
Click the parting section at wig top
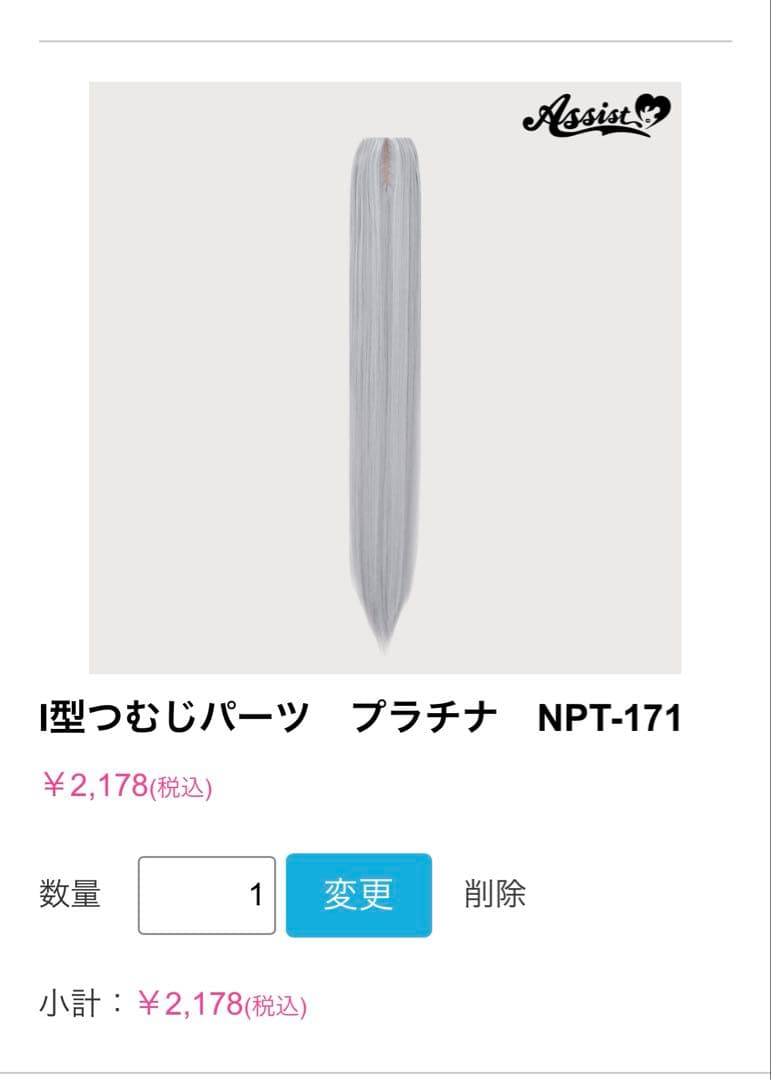click(386, 164)
